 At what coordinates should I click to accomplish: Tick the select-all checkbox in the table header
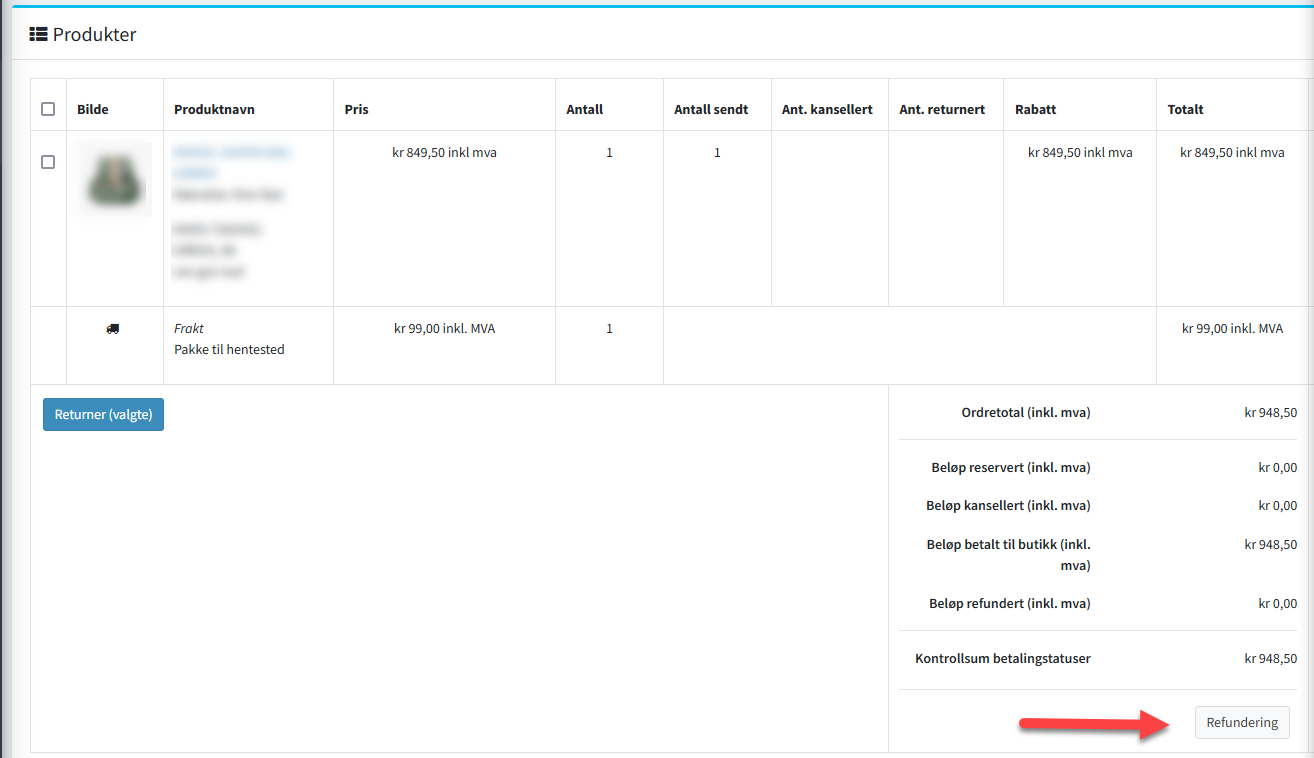48,109
